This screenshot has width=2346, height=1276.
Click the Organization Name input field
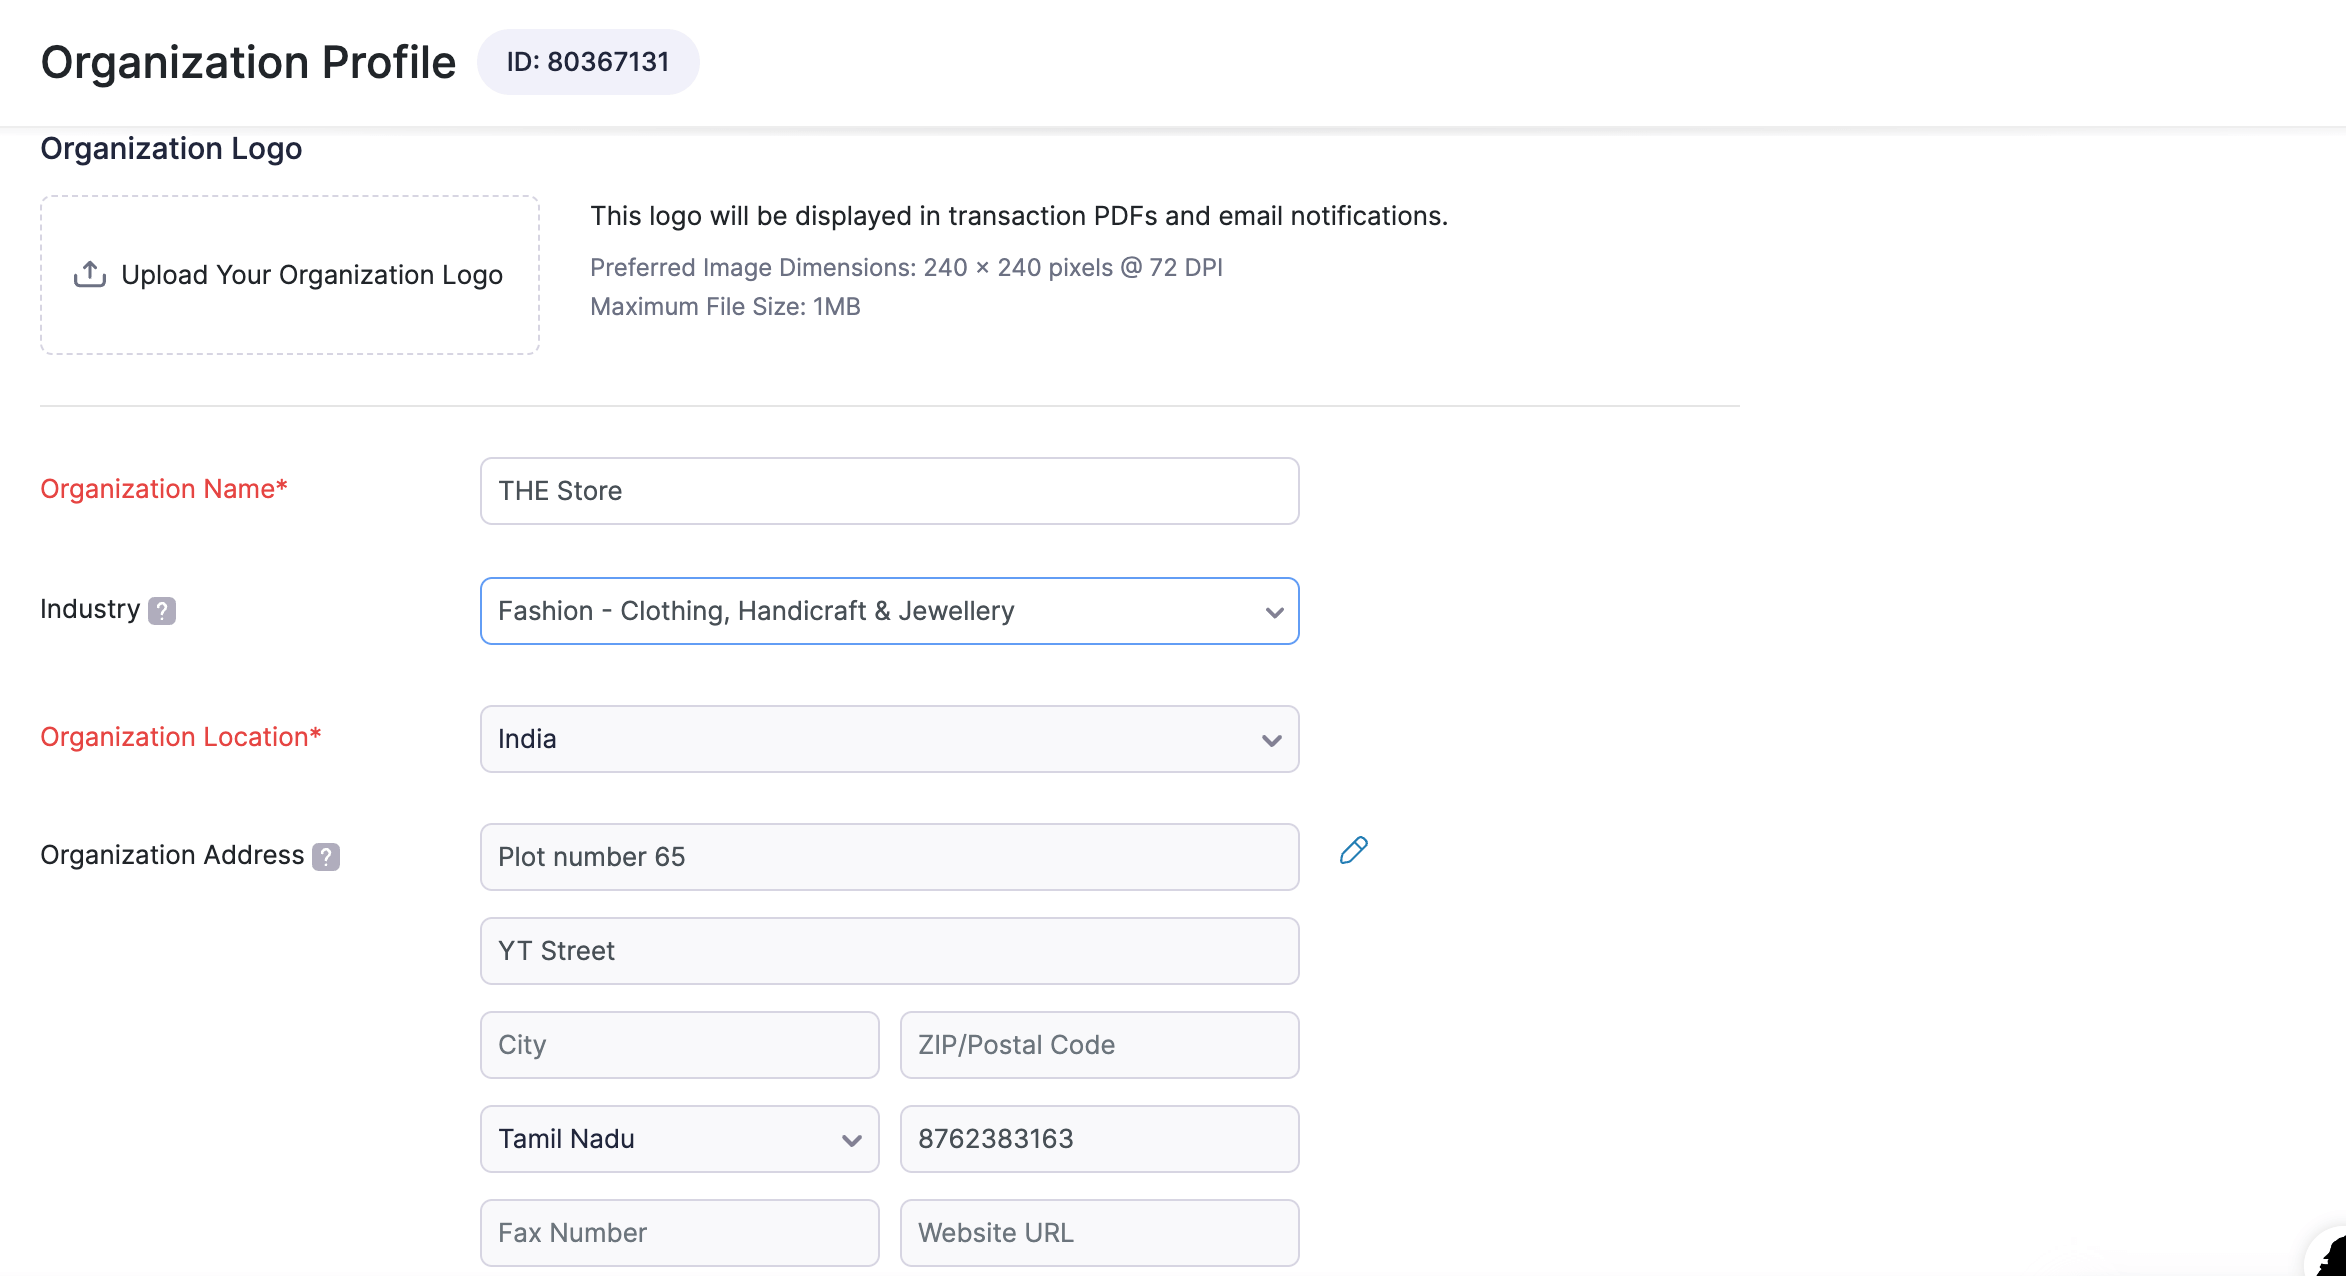tap(891, 490)
